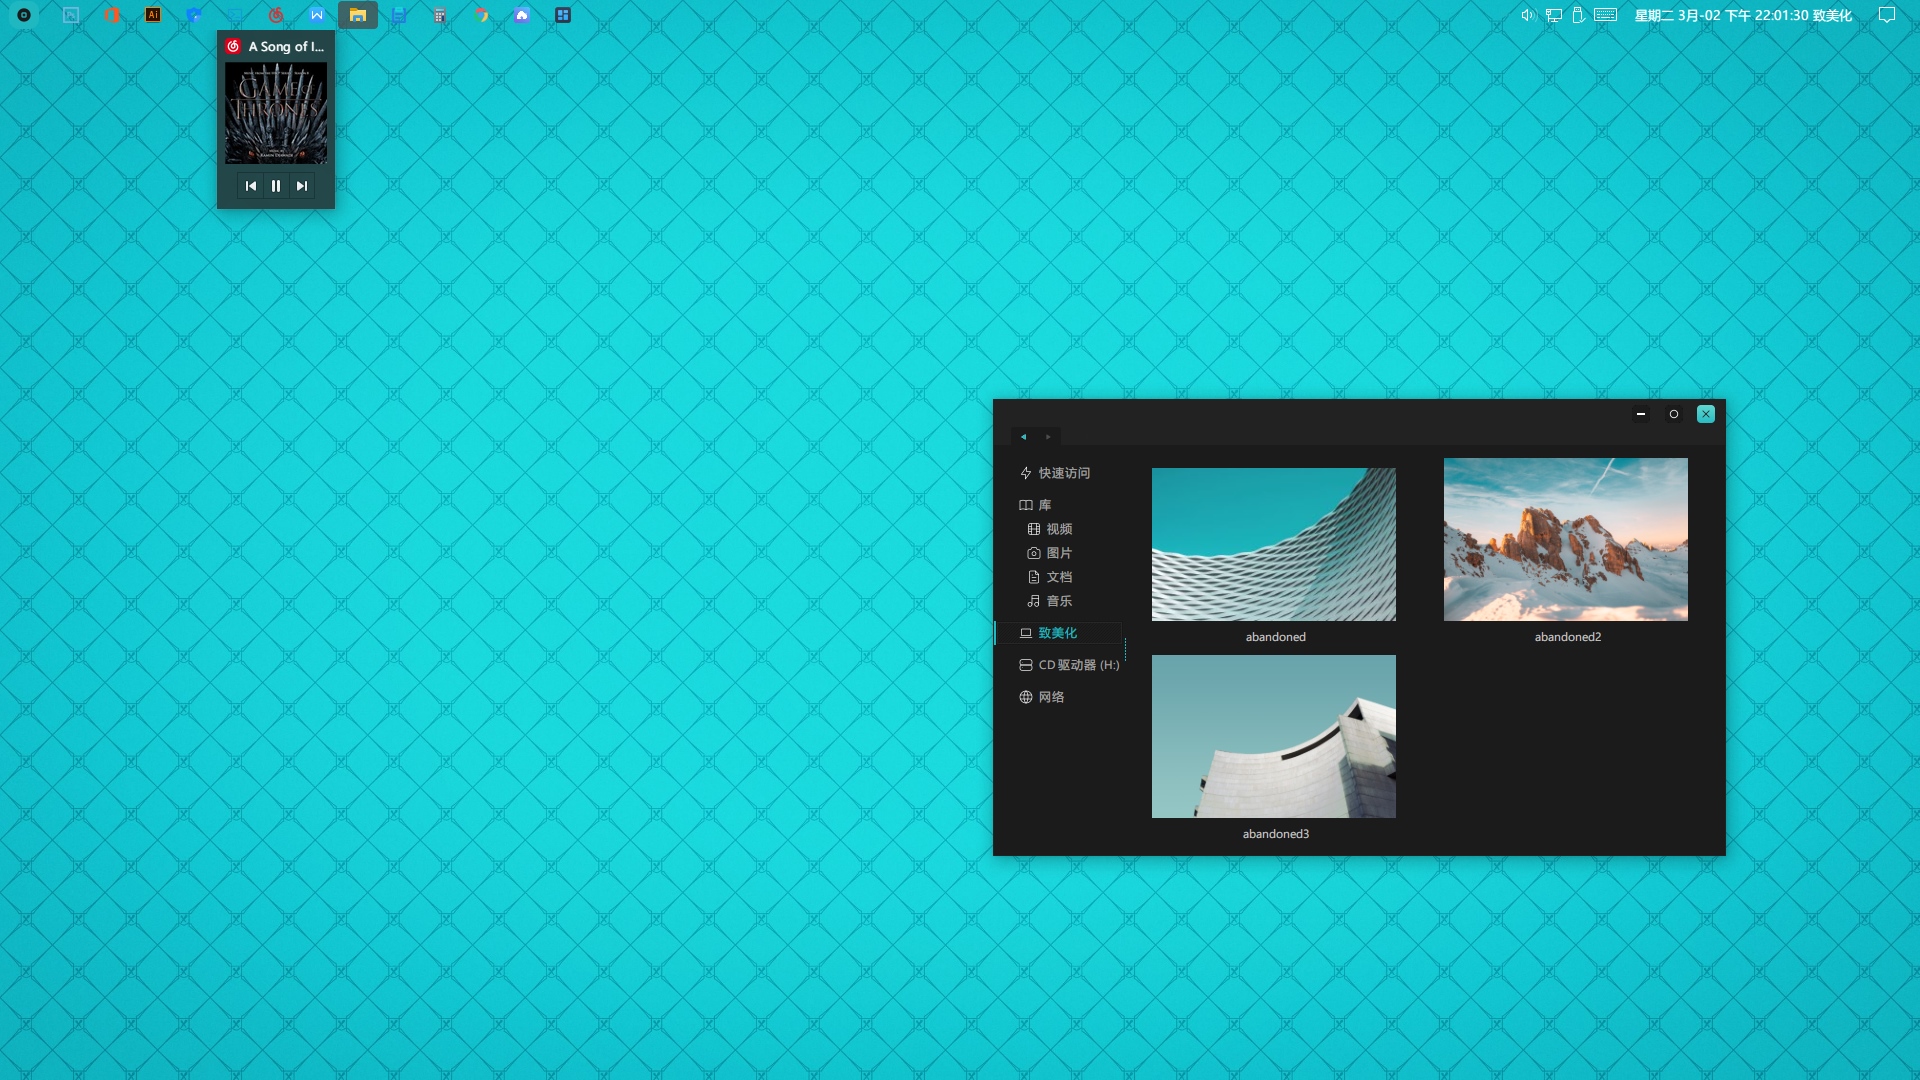Open 网络 in the sidebar
1920x1080 pixels.
(1041, 697)
